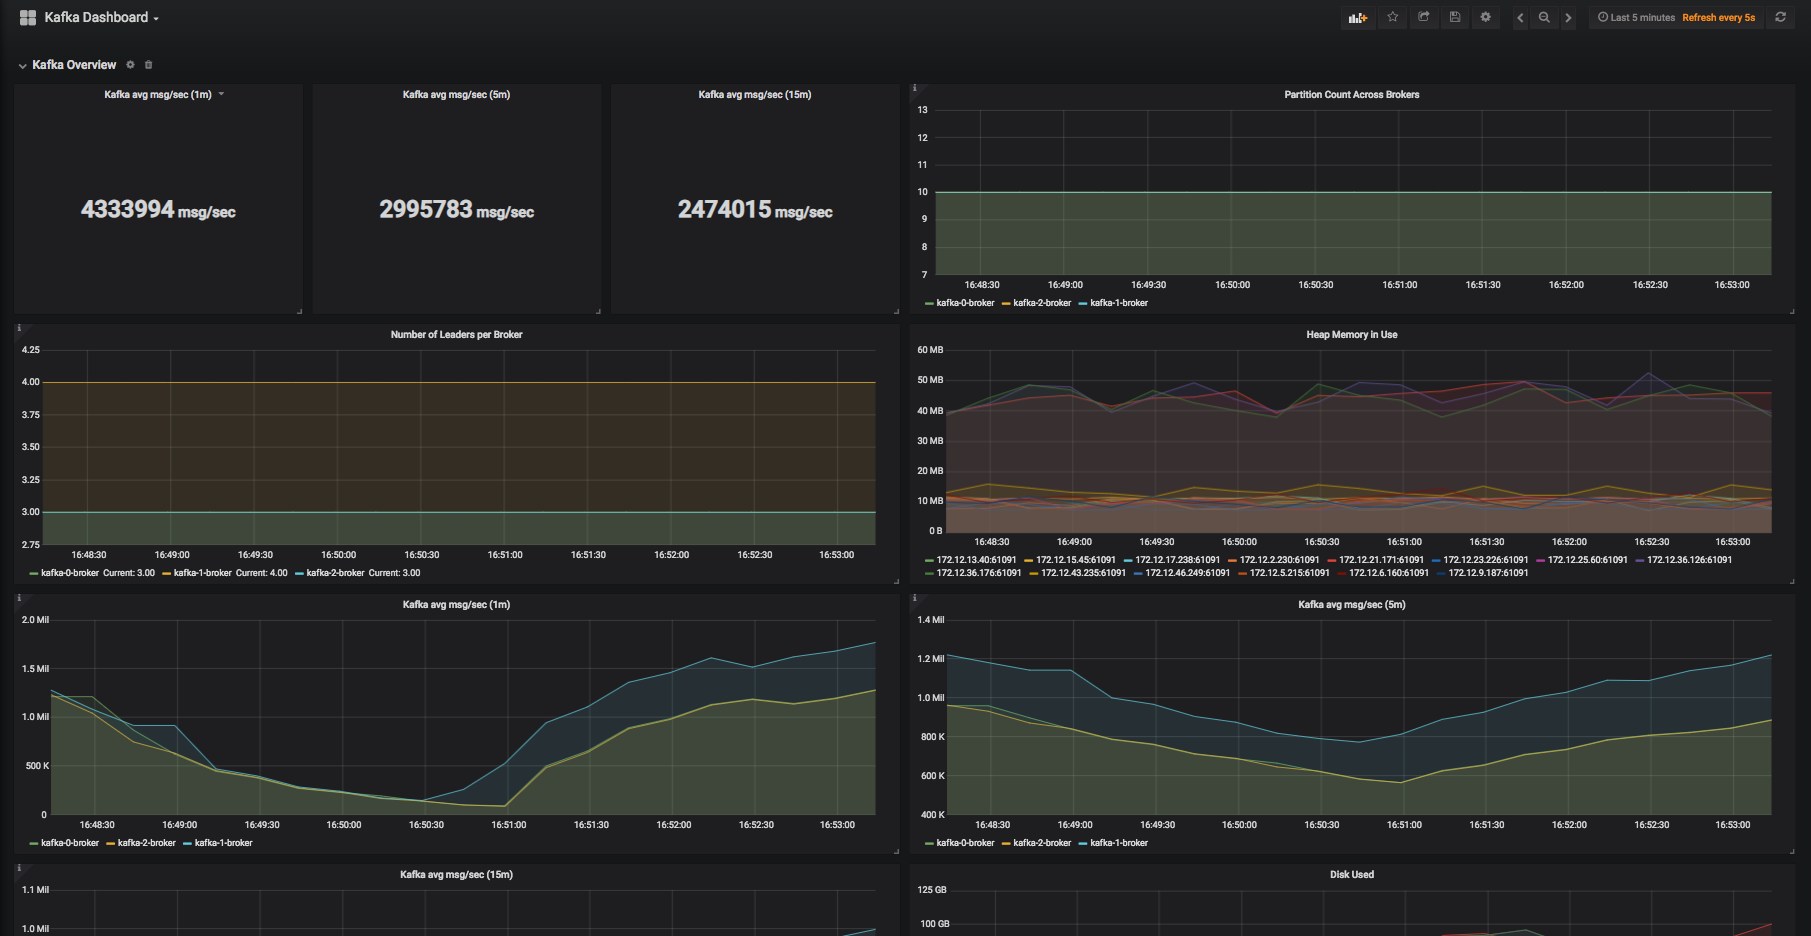Toggle kafka-1-broker series in Leaders per Broker legend

click(202, 573)
